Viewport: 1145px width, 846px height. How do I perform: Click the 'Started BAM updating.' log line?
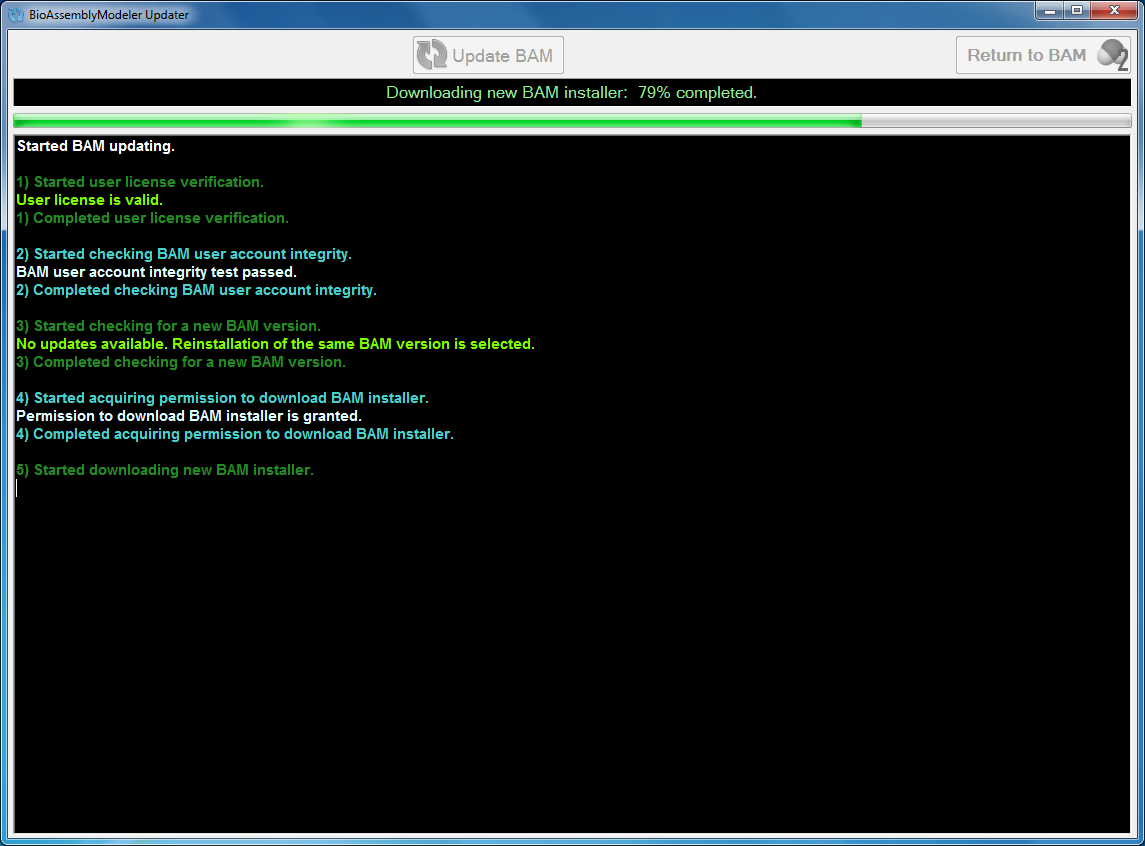point(96,146)
